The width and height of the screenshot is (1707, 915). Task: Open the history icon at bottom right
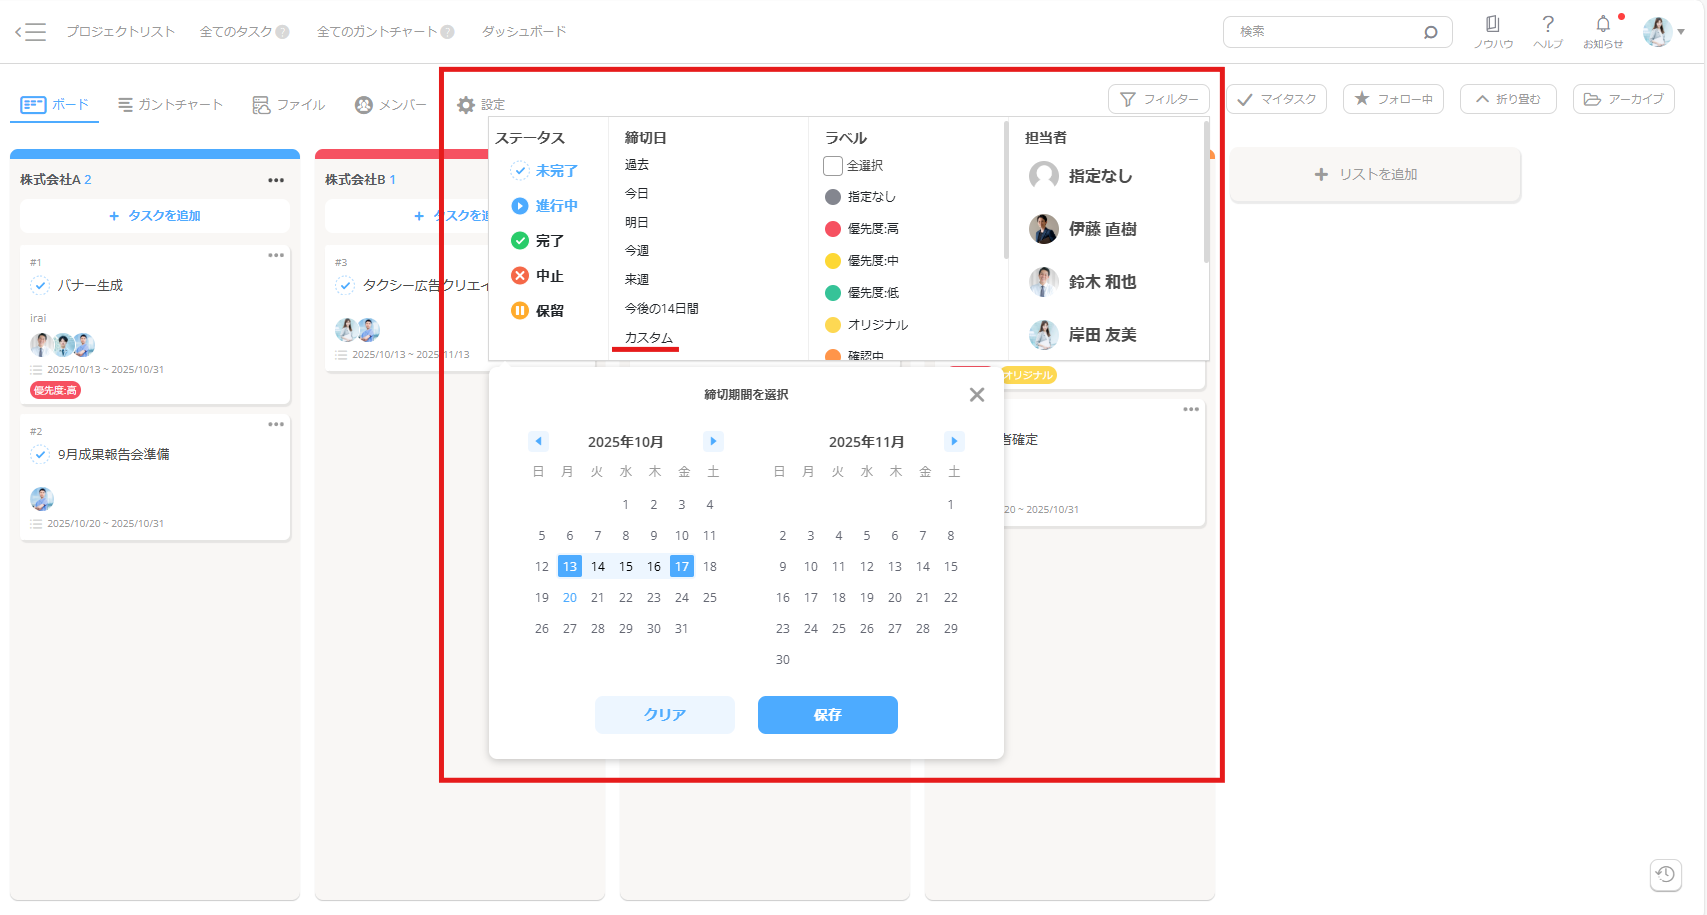tap(1665, 874)
